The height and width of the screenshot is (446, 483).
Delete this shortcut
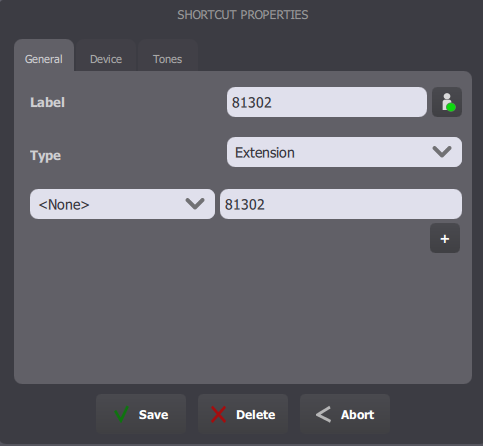click(x=243, y=414)
